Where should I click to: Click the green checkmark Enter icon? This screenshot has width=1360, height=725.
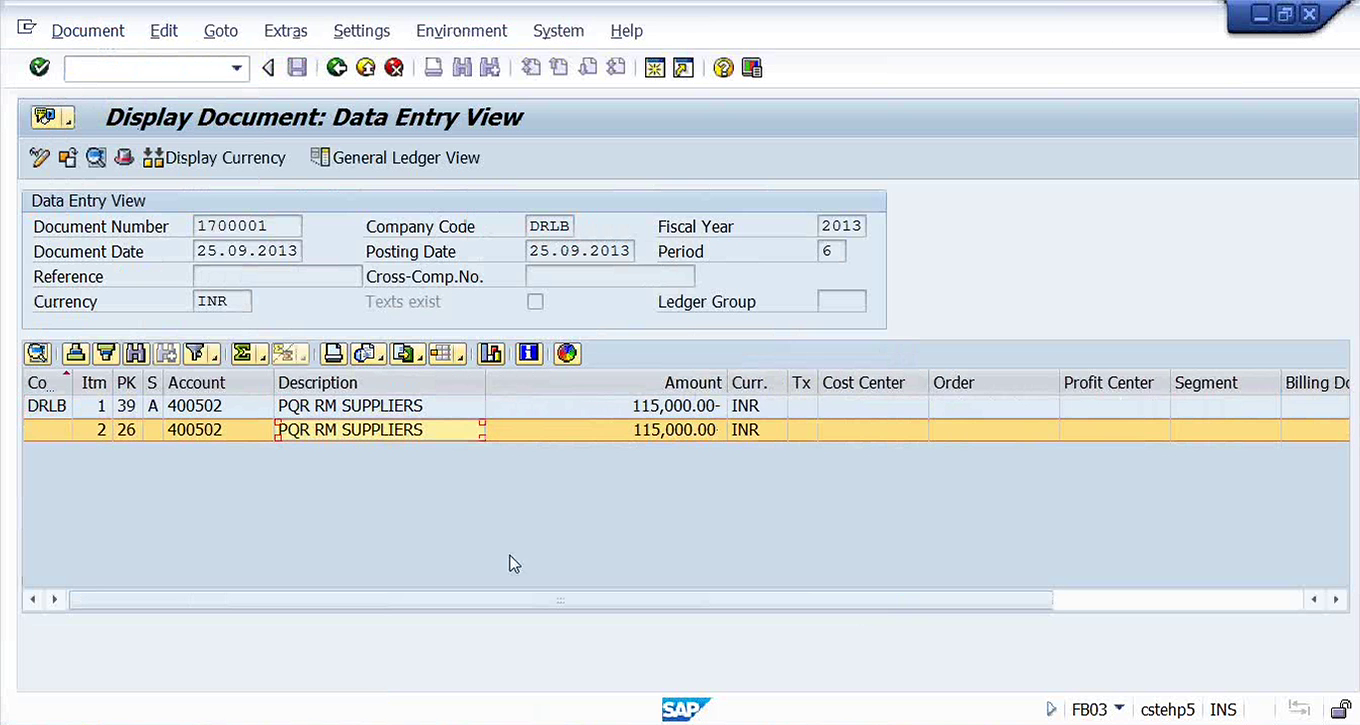(39, 67)
